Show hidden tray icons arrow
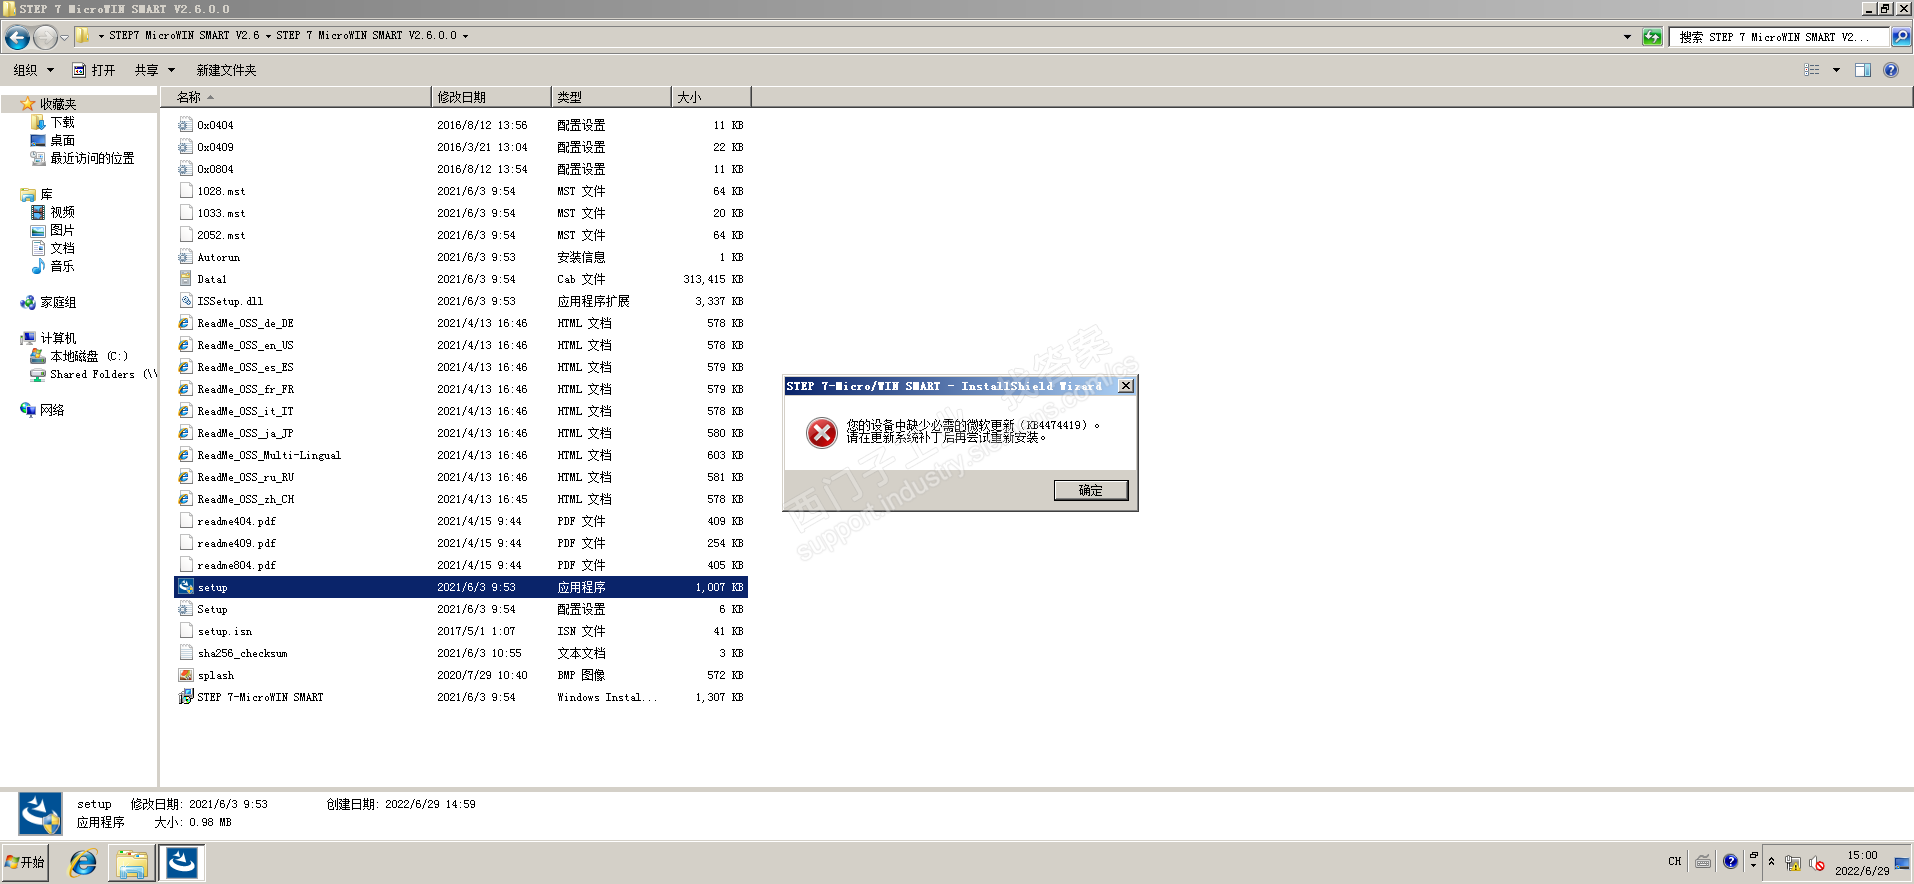Viewport: 1914px width, 884px height. (1771, 862)
